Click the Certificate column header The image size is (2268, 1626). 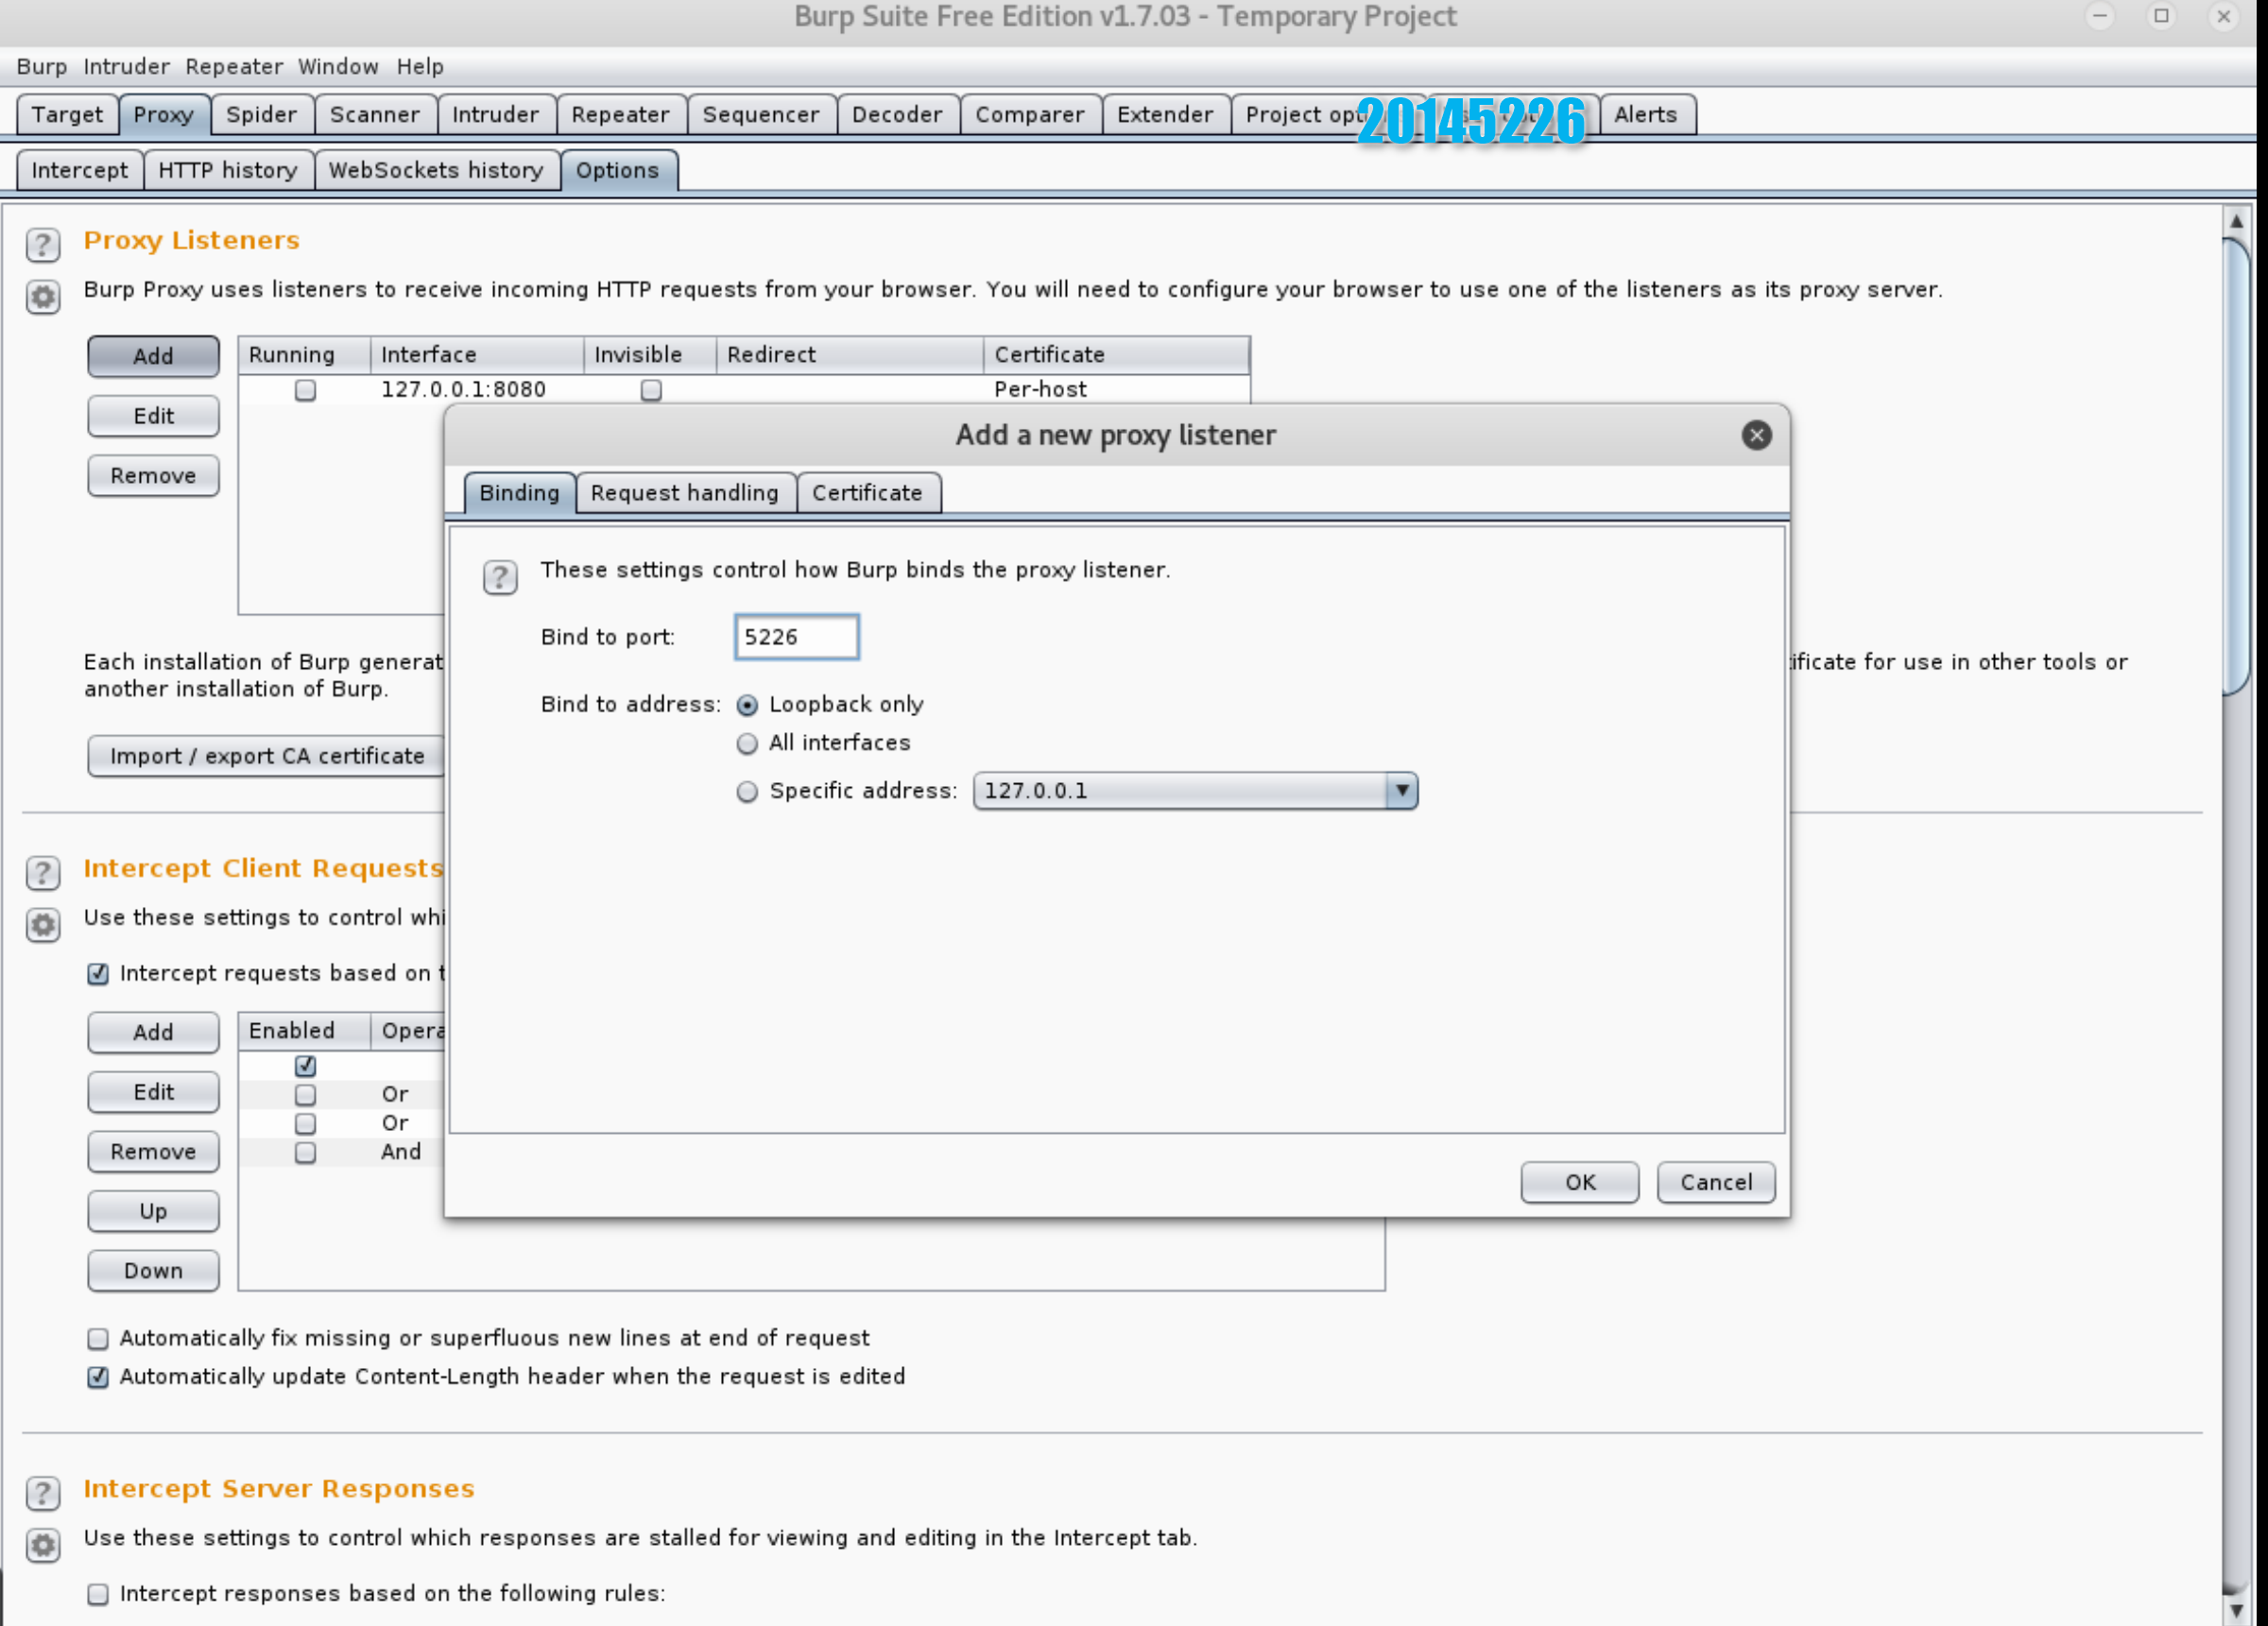(x=1116, y=355)
